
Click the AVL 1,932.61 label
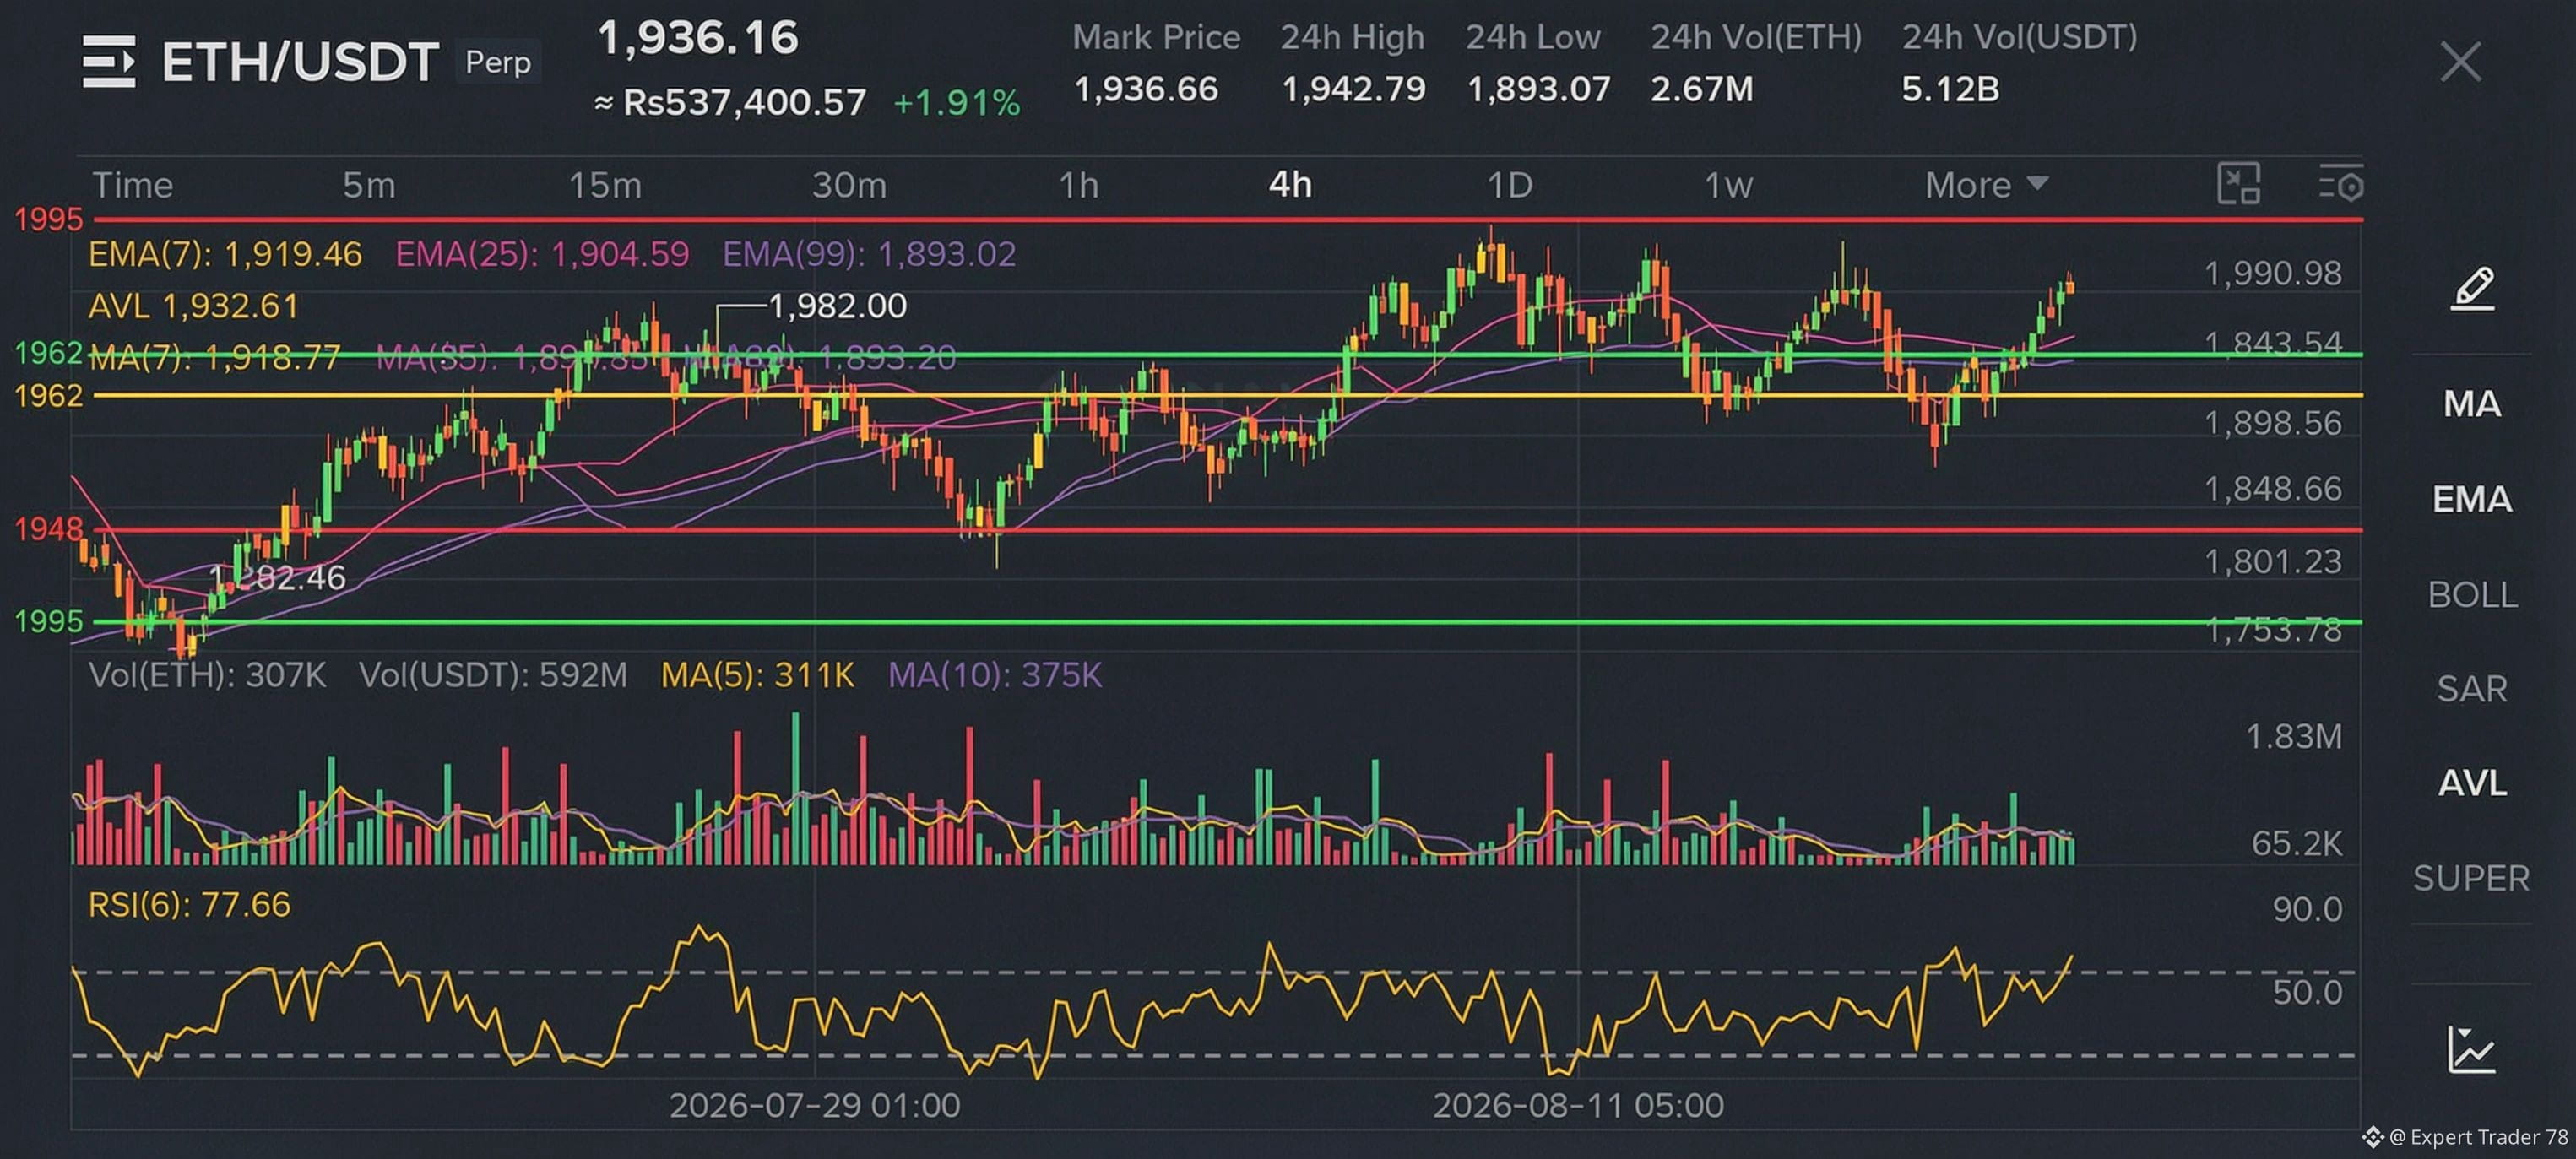click(194, 306)
